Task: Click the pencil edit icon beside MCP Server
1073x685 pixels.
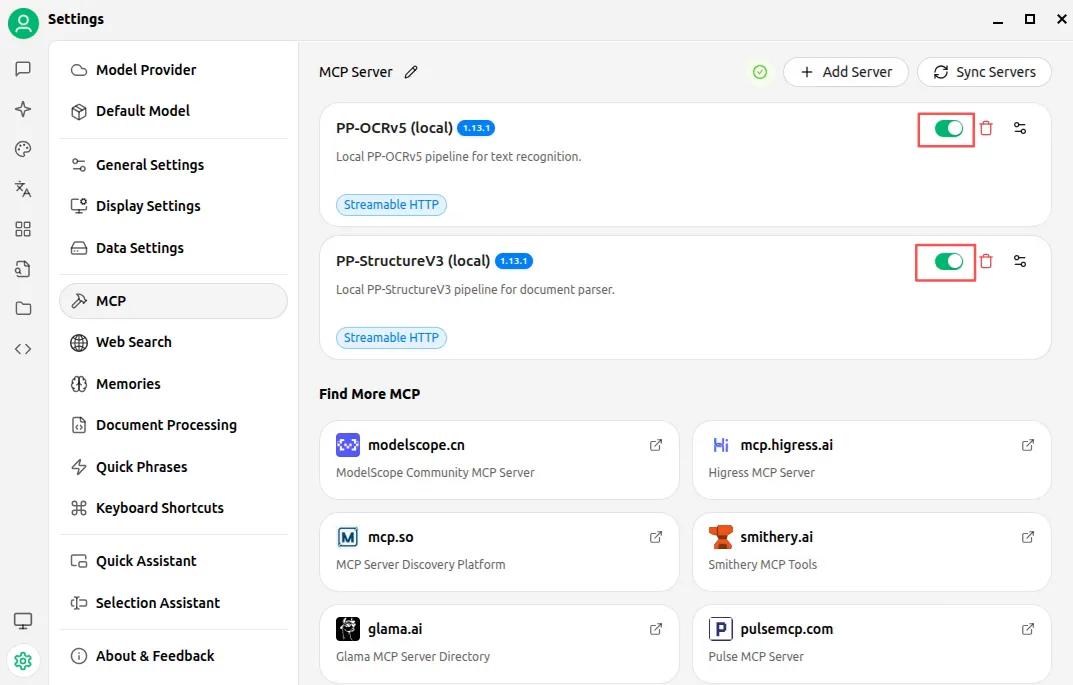Action: pyautogui.click(x=411, y=72)
